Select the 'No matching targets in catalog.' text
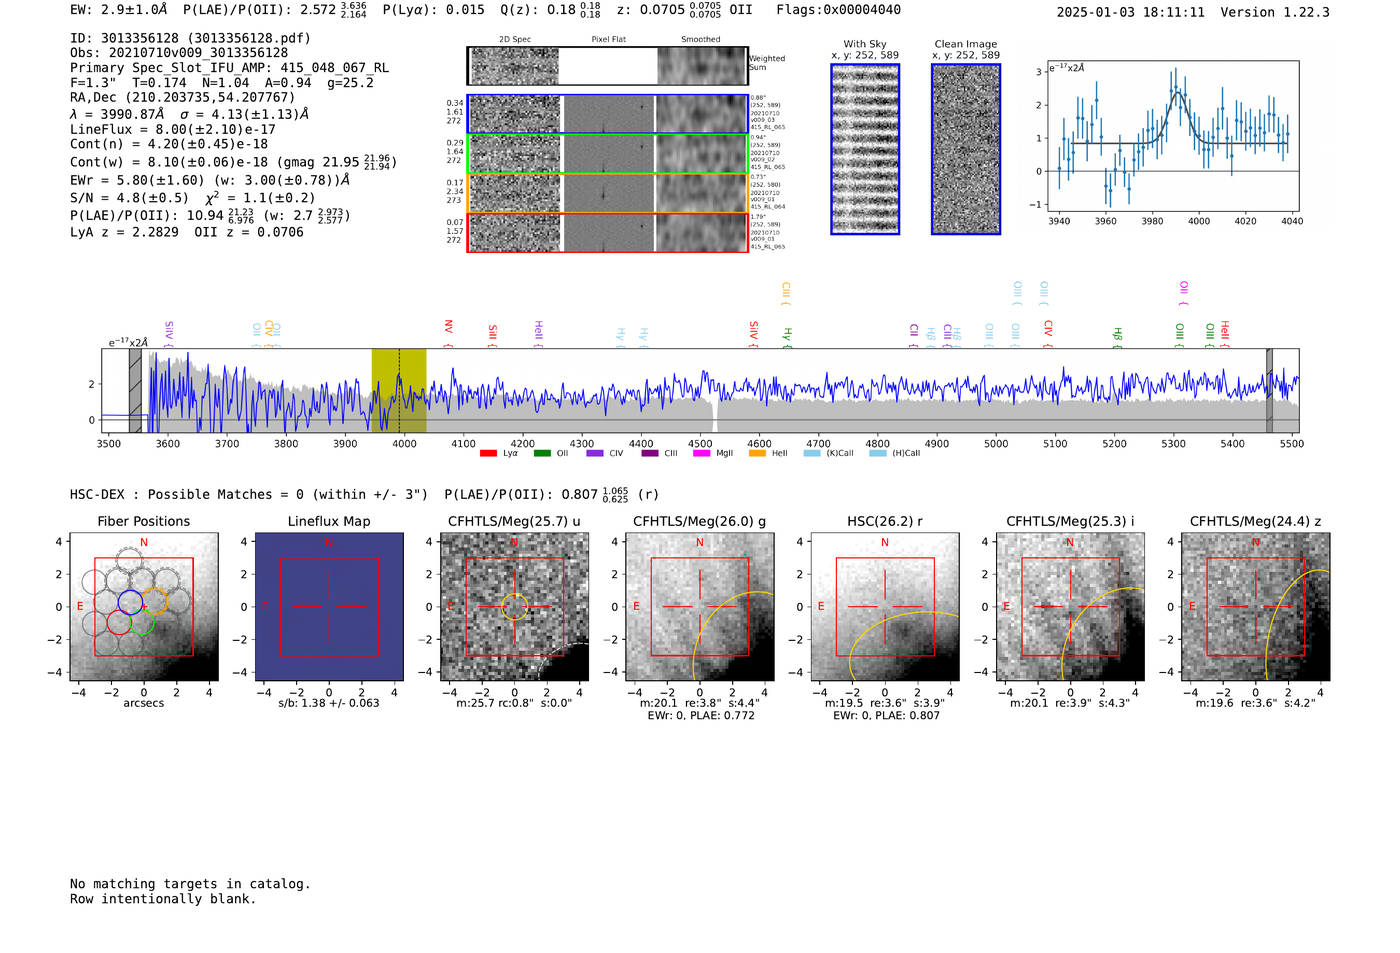1400x953 pixels. [x=190, y=884]
